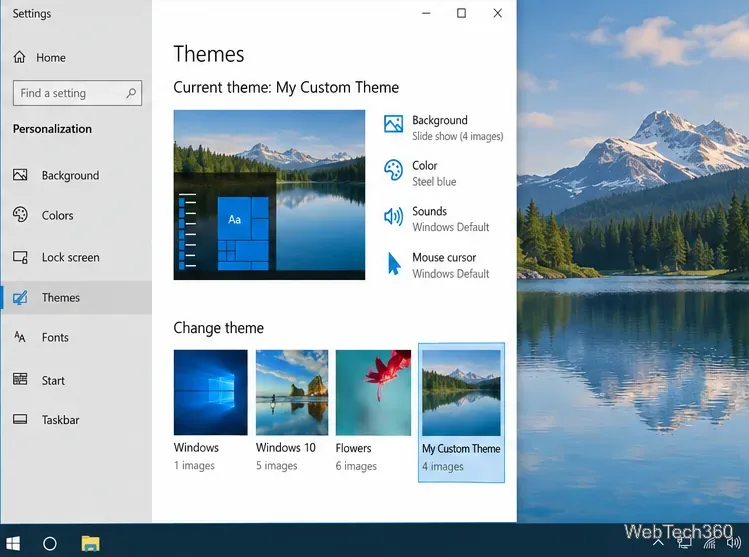
Task: Select Themes in the sidebar
Action: pos(76,298)
